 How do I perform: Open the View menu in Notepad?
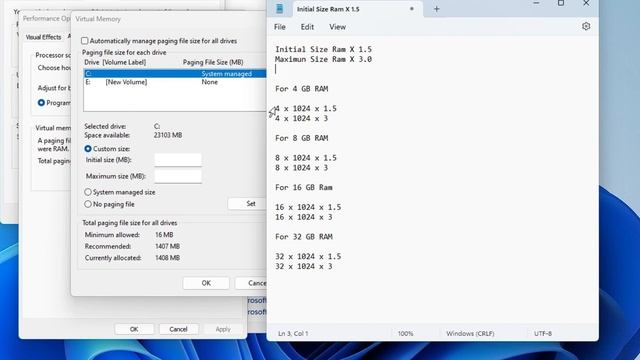(338, 27)
